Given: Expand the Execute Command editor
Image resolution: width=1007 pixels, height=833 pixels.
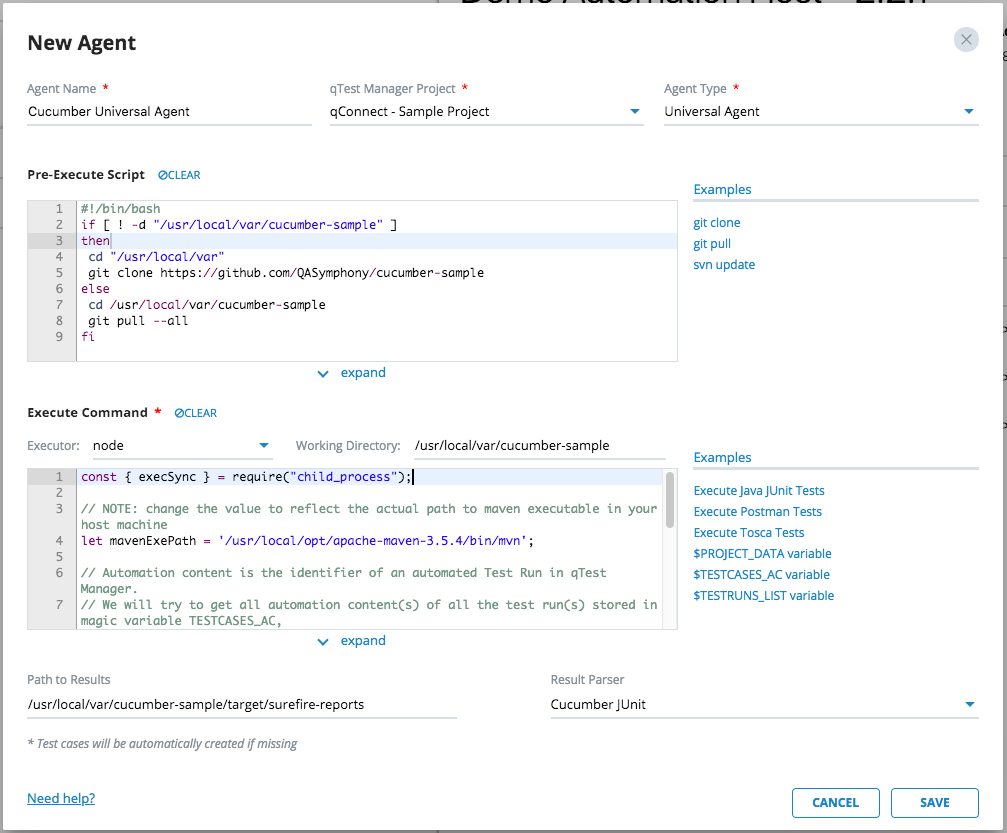Looking at the screenshot, I should [x=352, y=641].
